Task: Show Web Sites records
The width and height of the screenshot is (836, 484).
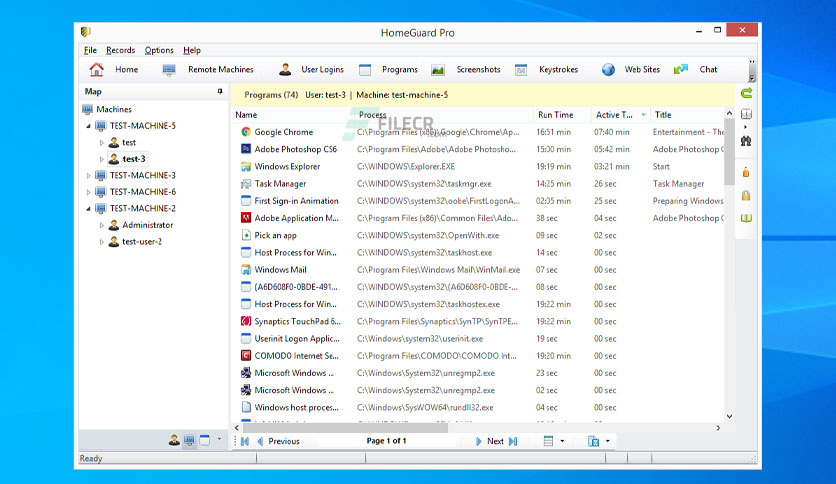Action: coord(631,69)
